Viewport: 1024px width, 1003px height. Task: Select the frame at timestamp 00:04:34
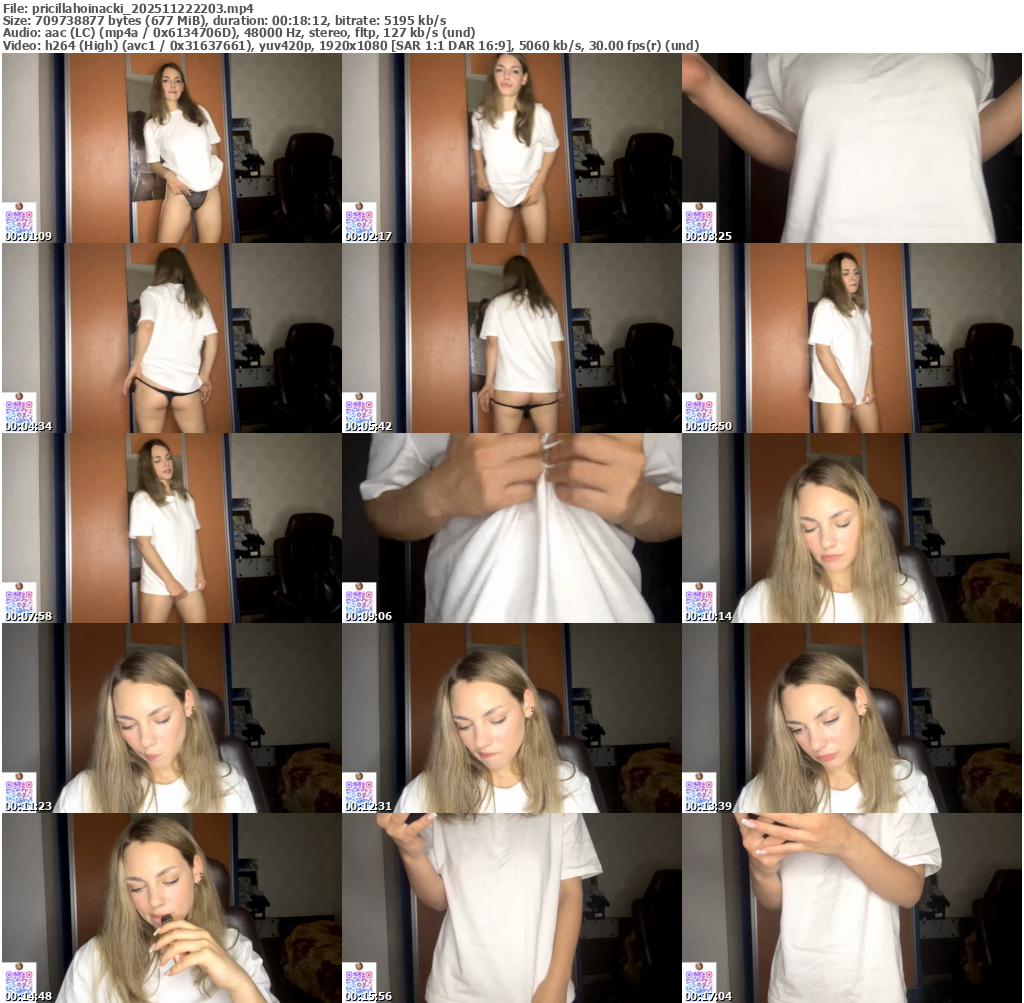pyautogui.click(x=171, y=338)
